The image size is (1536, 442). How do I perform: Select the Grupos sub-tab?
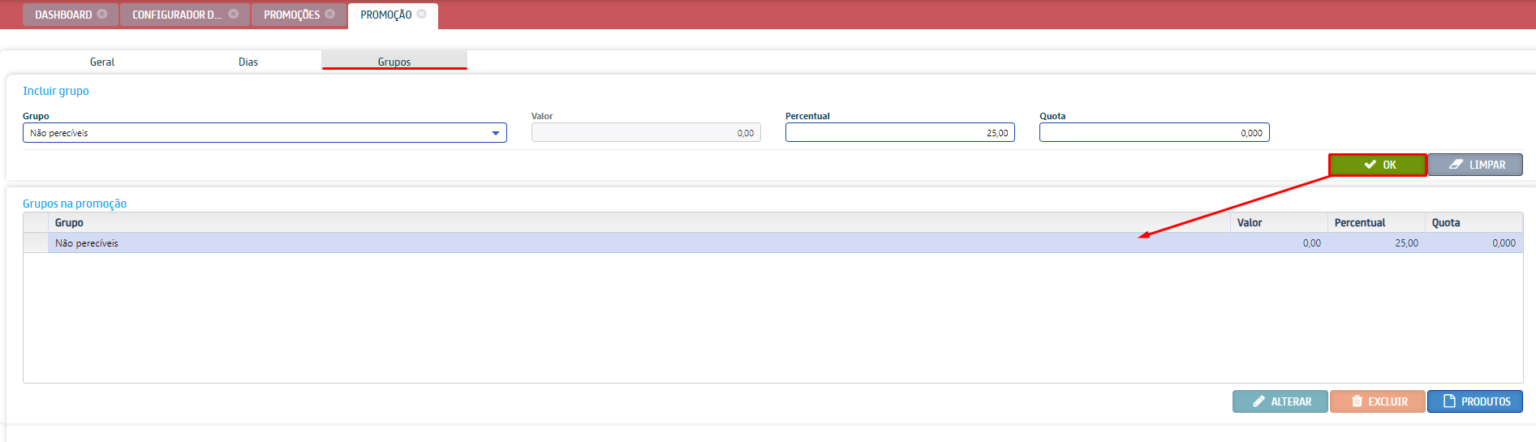coord(394,61)
